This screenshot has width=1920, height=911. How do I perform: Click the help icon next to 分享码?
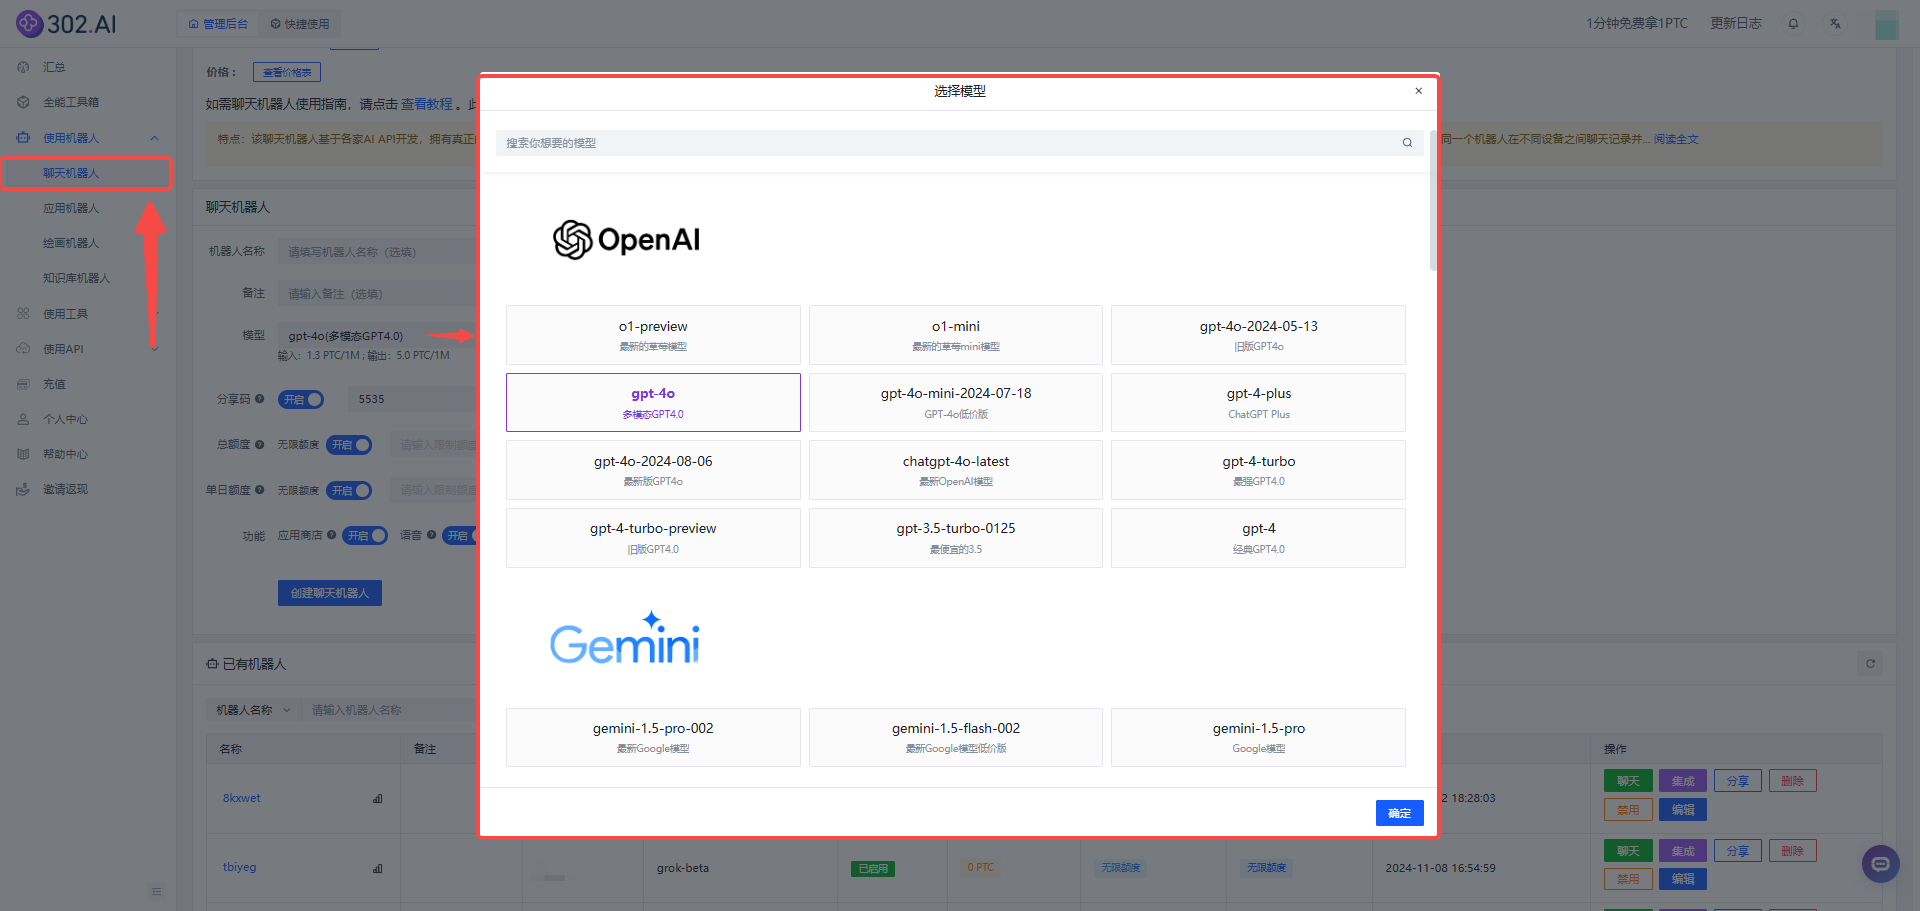click(x=260, y=399)
